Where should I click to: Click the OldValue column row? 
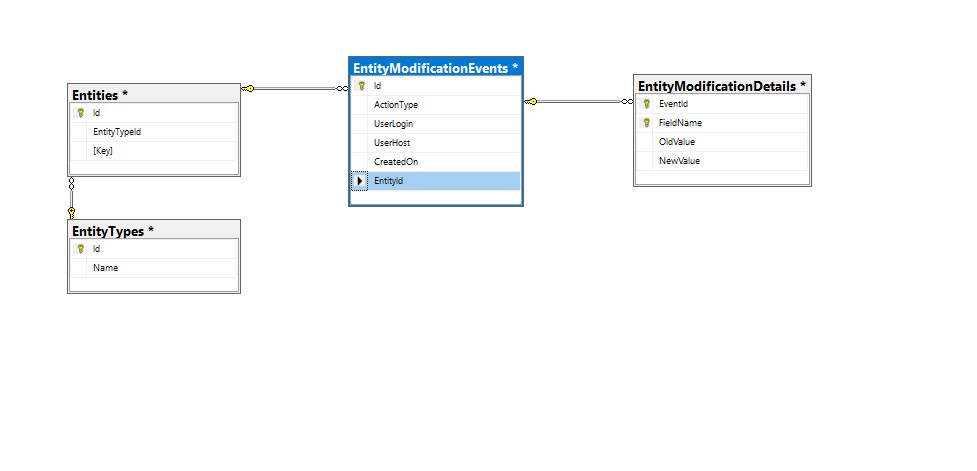[x=679, y=142]
